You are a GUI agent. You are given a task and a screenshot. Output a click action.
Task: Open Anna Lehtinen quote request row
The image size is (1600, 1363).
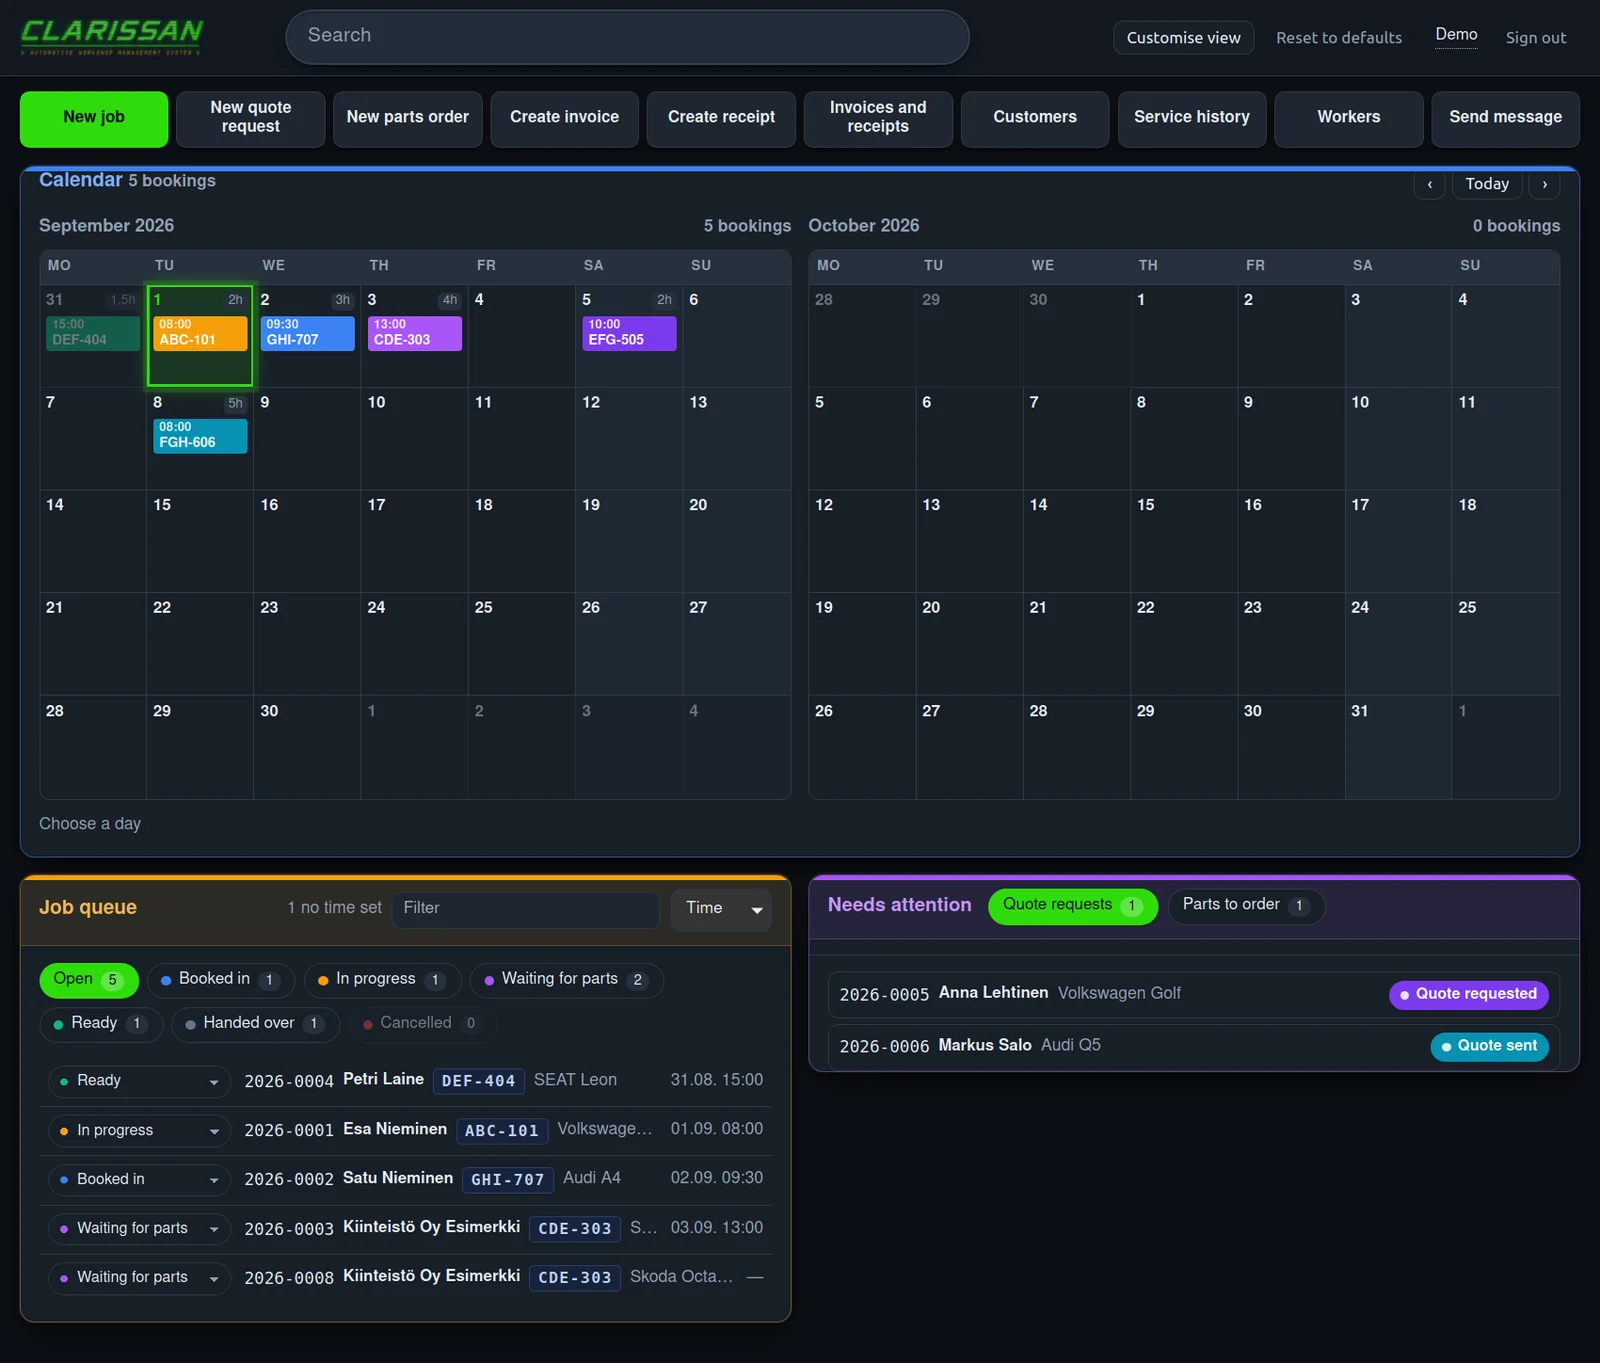pos(1194,994)
